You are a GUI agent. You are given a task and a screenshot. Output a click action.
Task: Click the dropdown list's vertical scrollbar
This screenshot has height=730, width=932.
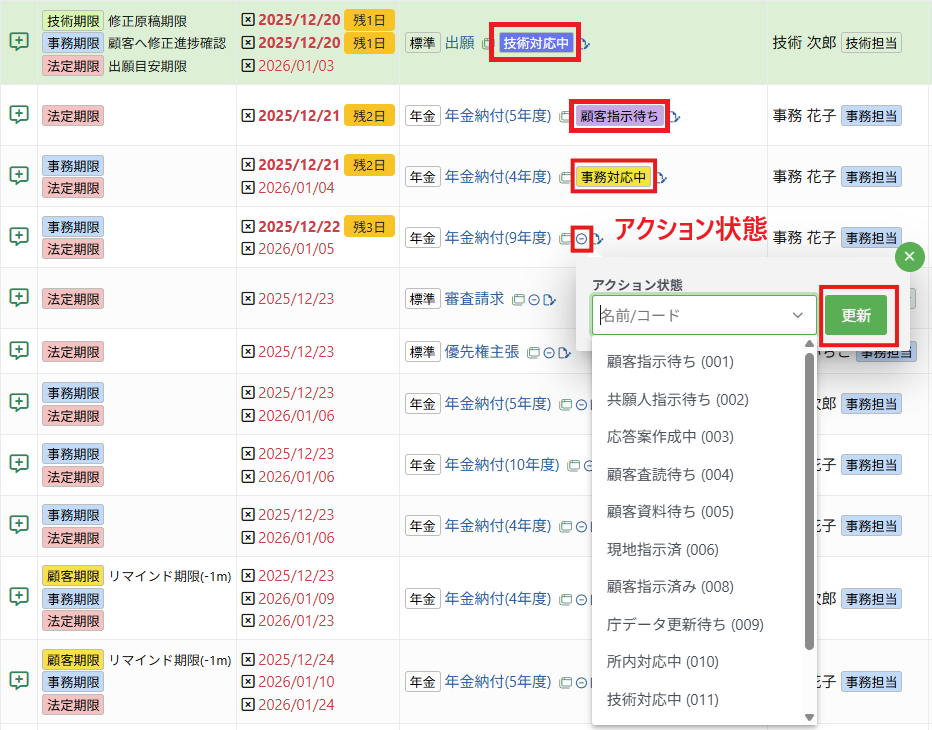click(x=810, y=500)
